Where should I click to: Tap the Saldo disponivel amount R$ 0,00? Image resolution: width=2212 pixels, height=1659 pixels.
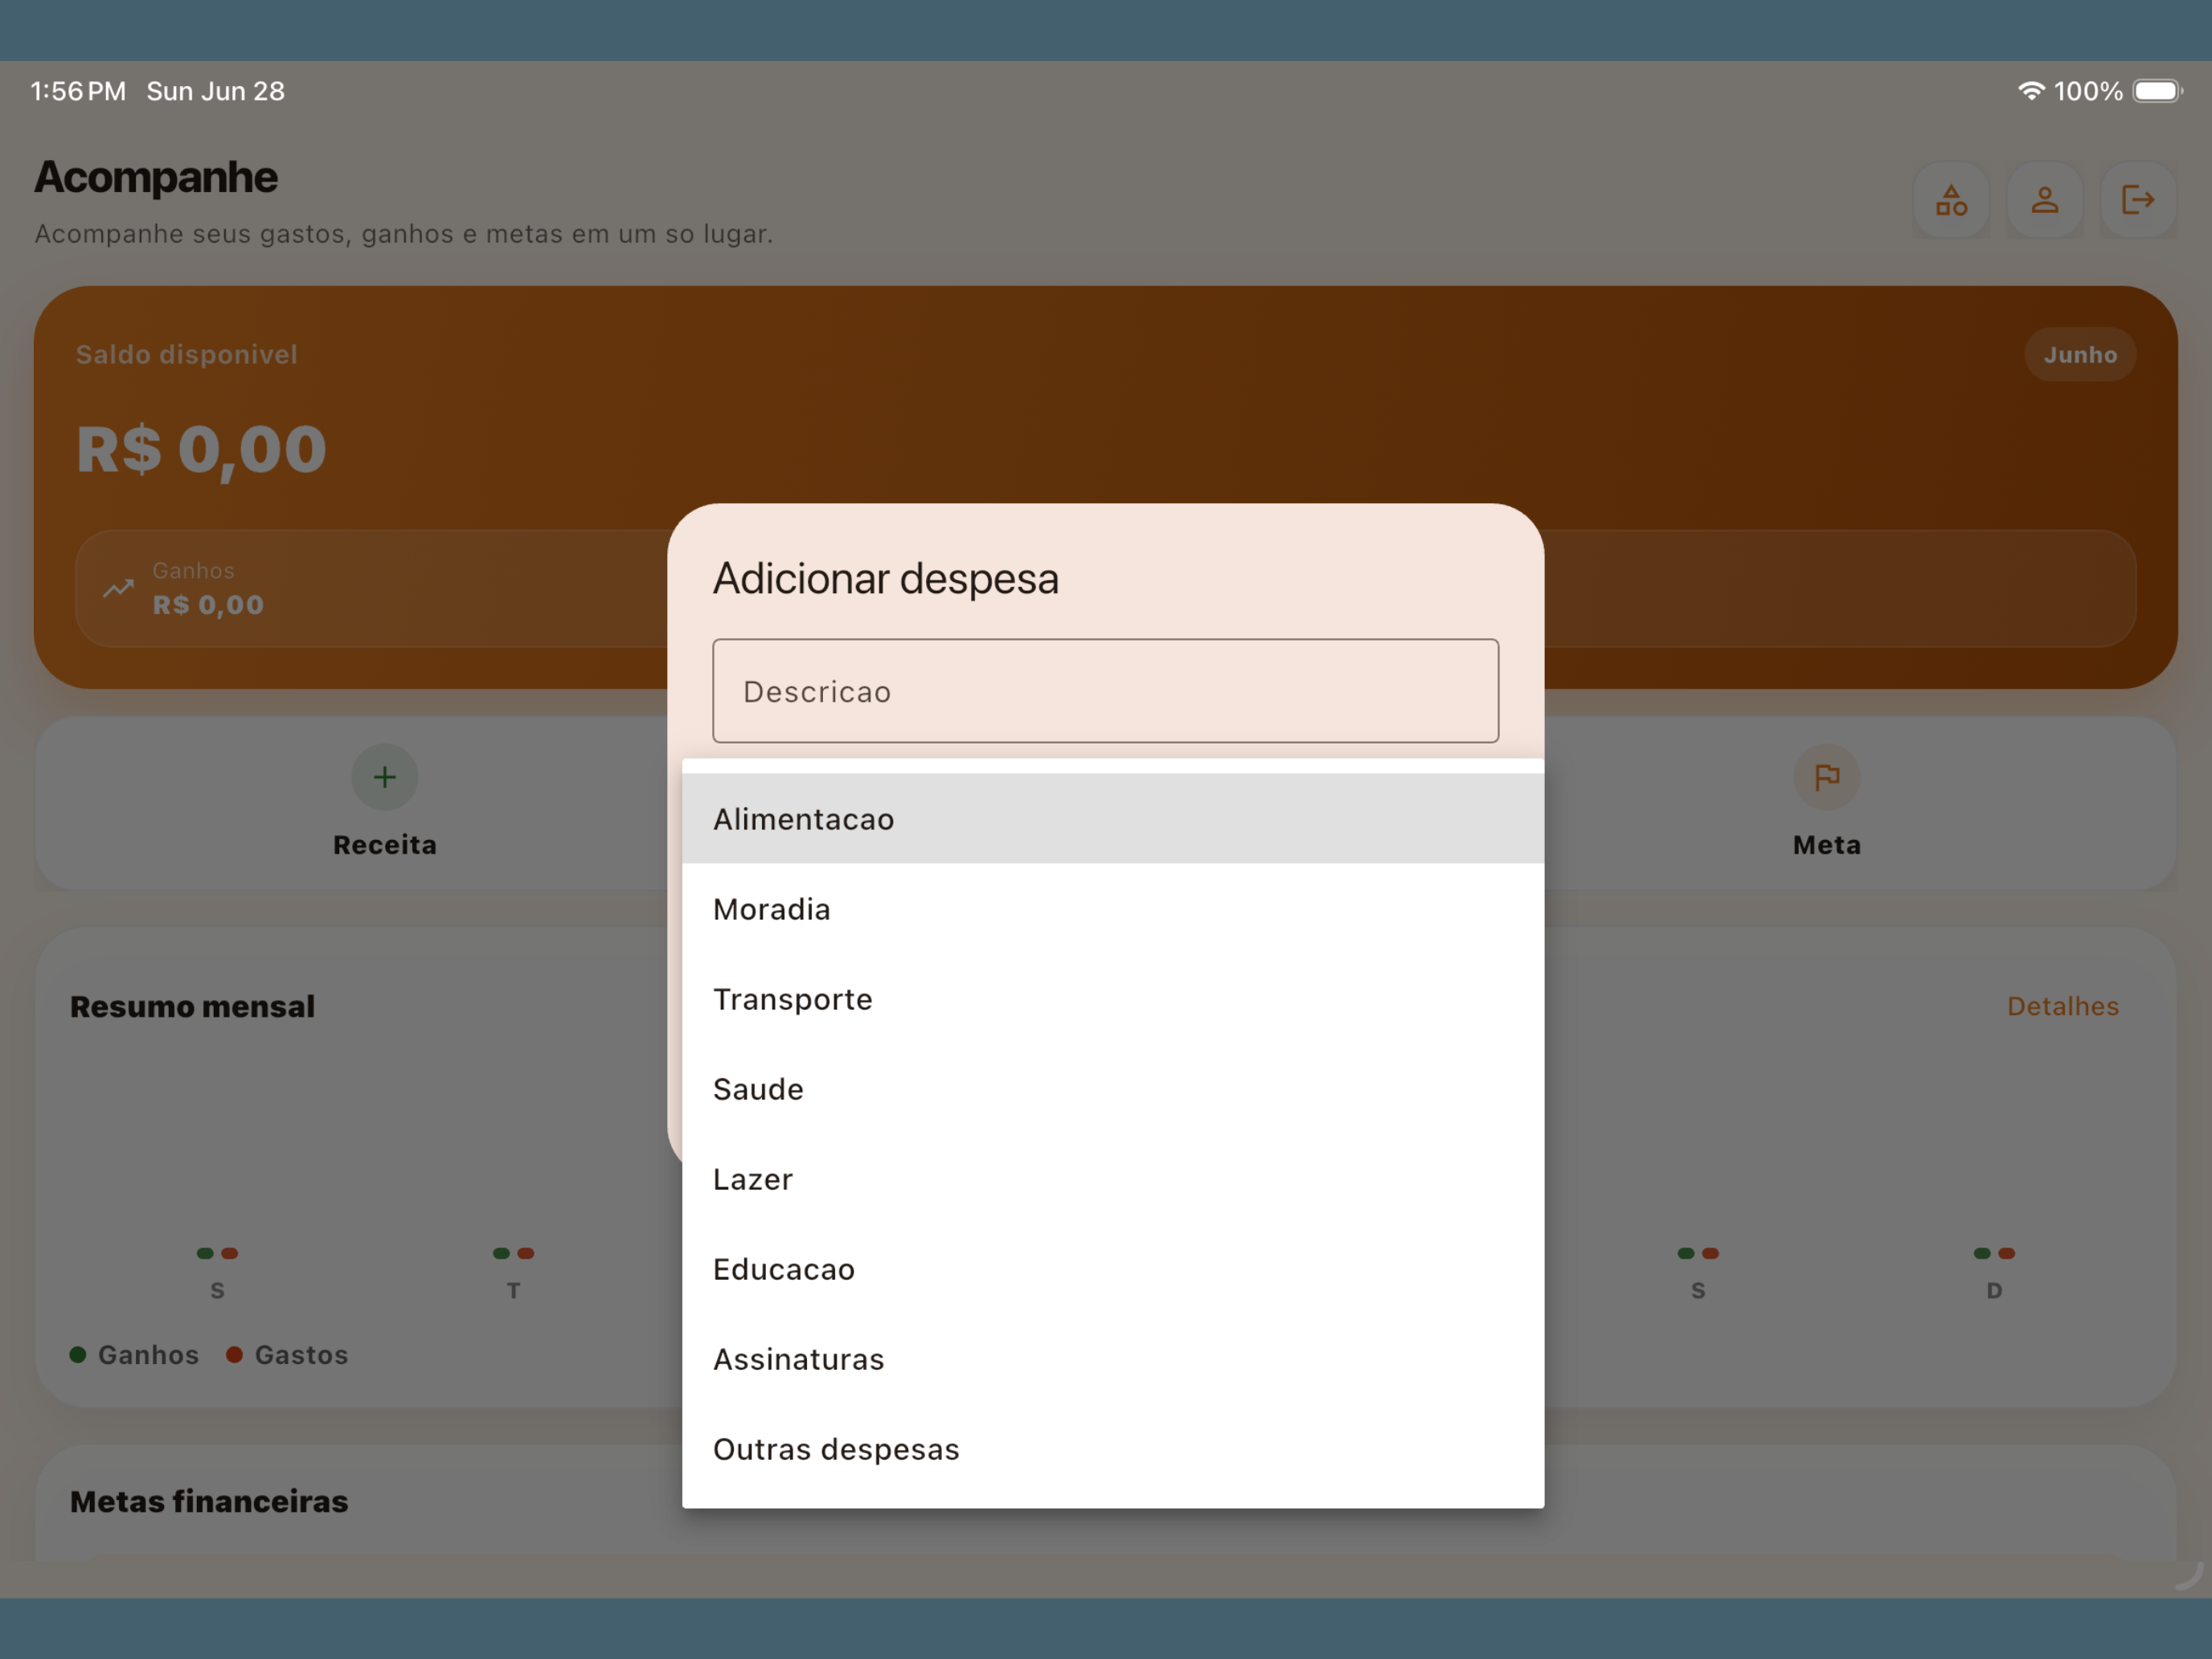pos(201,449)
